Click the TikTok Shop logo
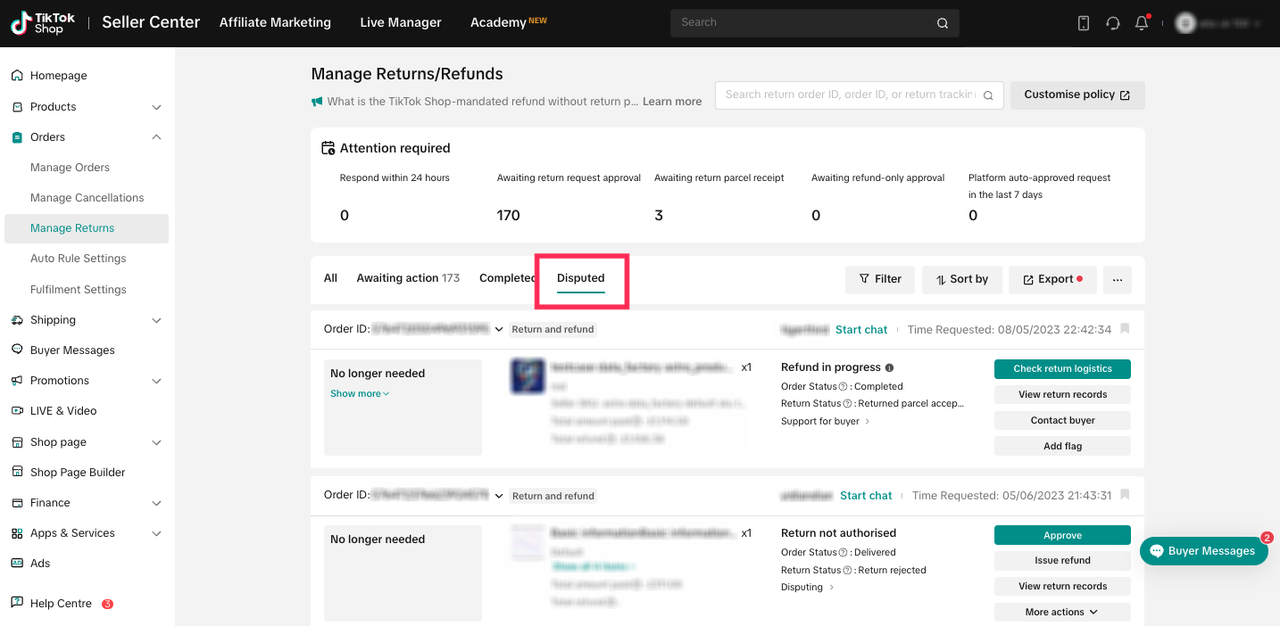1280x626 pixels. (x=43, y=23)
